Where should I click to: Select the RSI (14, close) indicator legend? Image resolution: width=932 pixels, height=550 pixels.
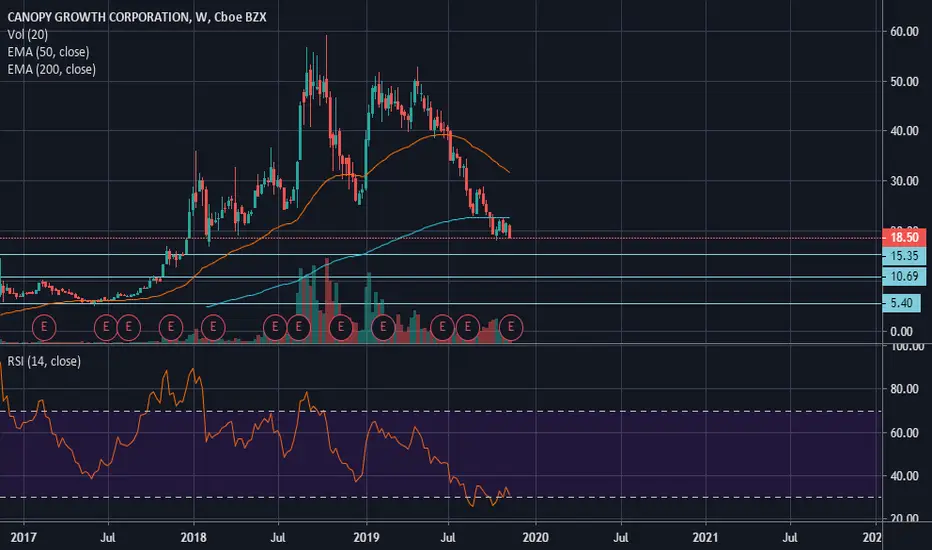tap(44, 361)
